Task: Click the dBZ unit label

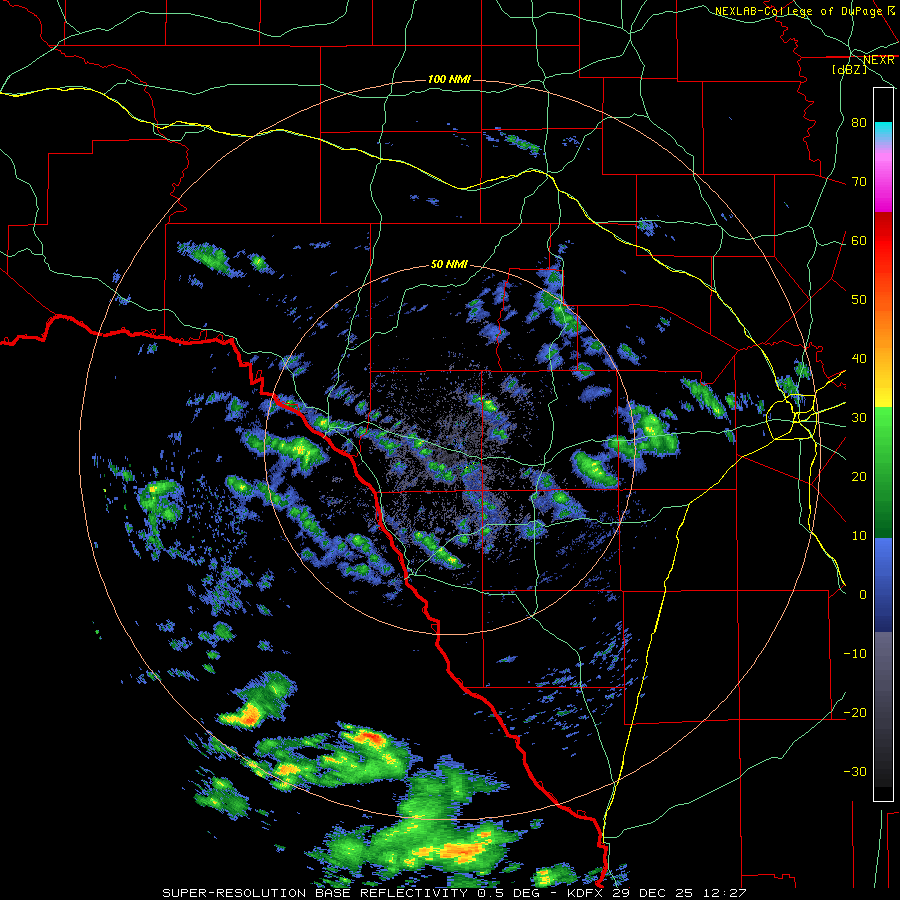Action: pyautogui.click(x=849, y=69)
